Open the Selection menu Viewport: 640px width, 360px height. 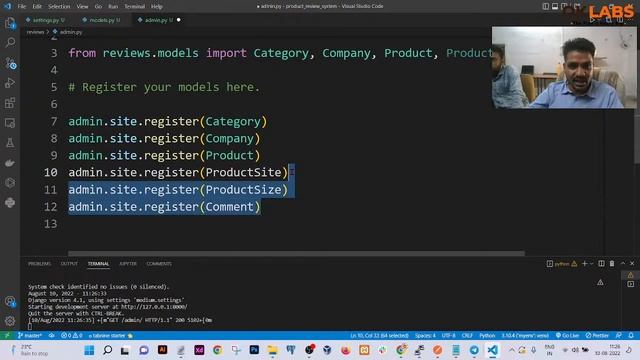click(59, 7)
